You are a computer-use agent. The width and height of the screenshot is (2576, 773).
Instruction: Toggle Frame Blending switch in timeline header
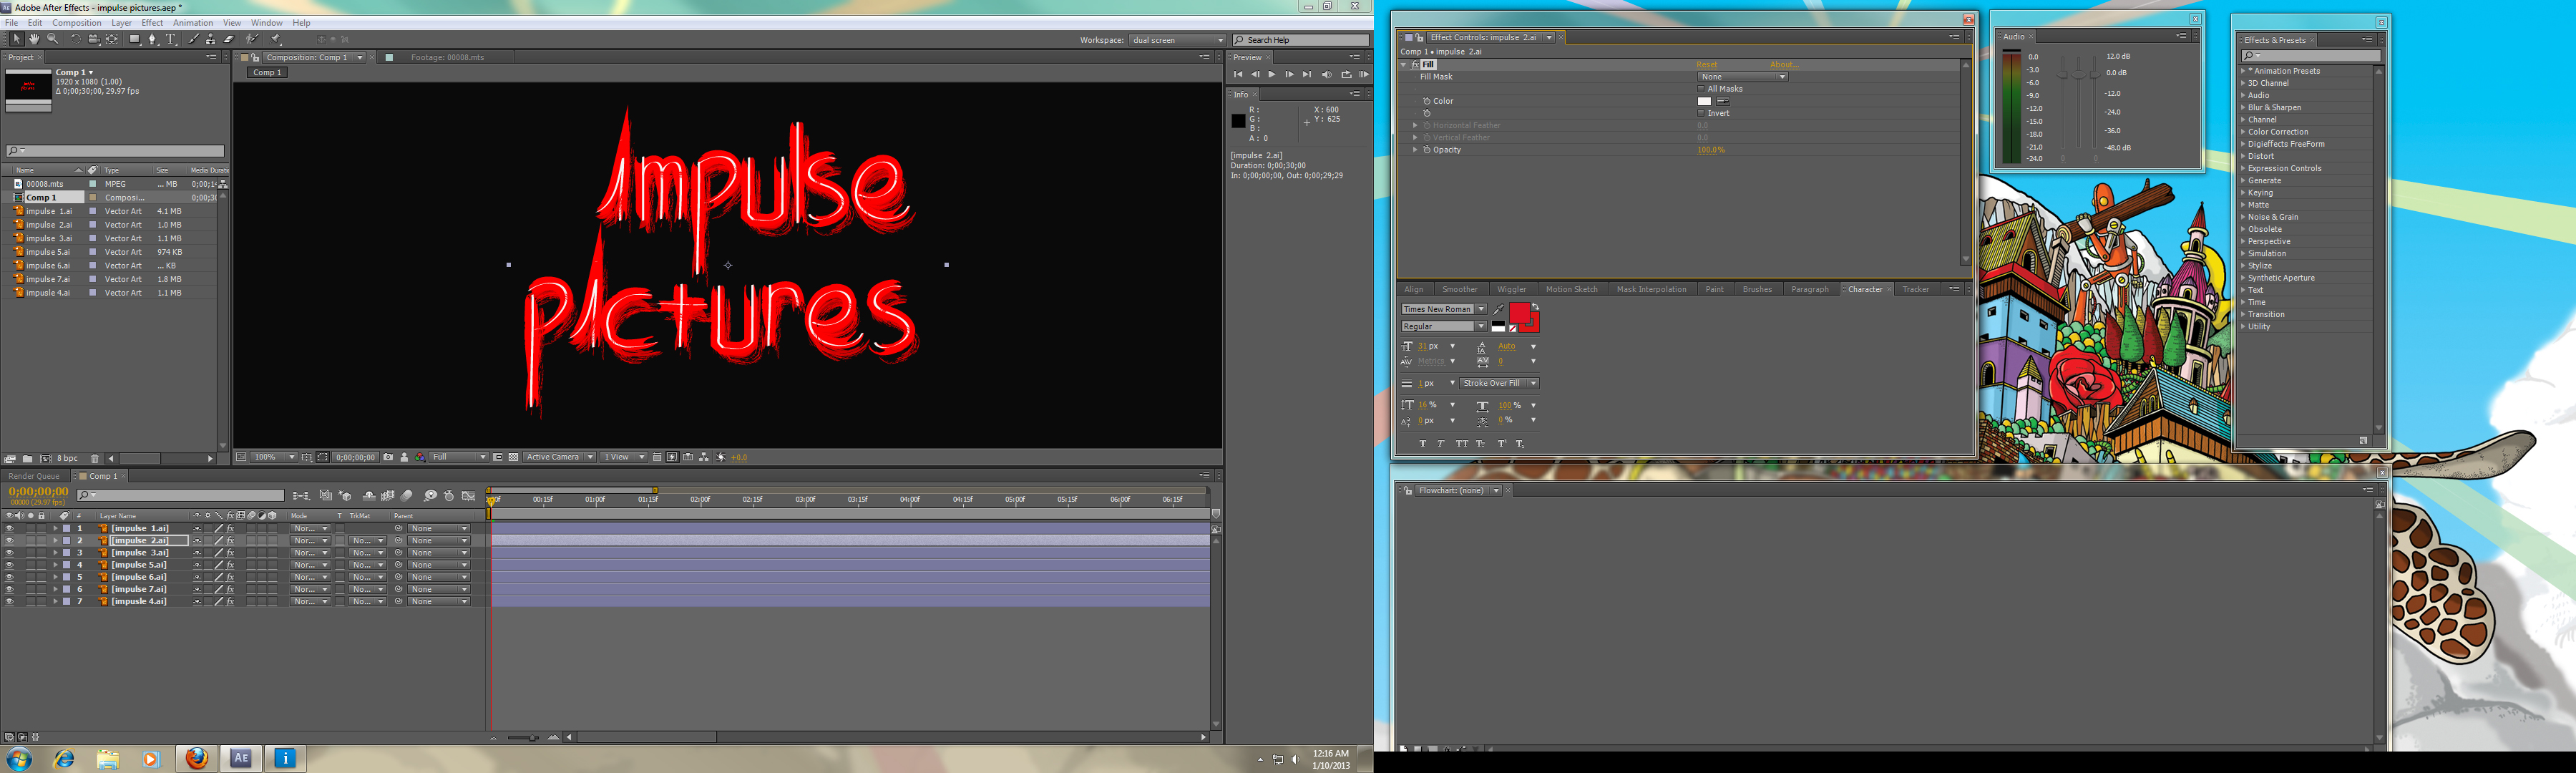388,496
